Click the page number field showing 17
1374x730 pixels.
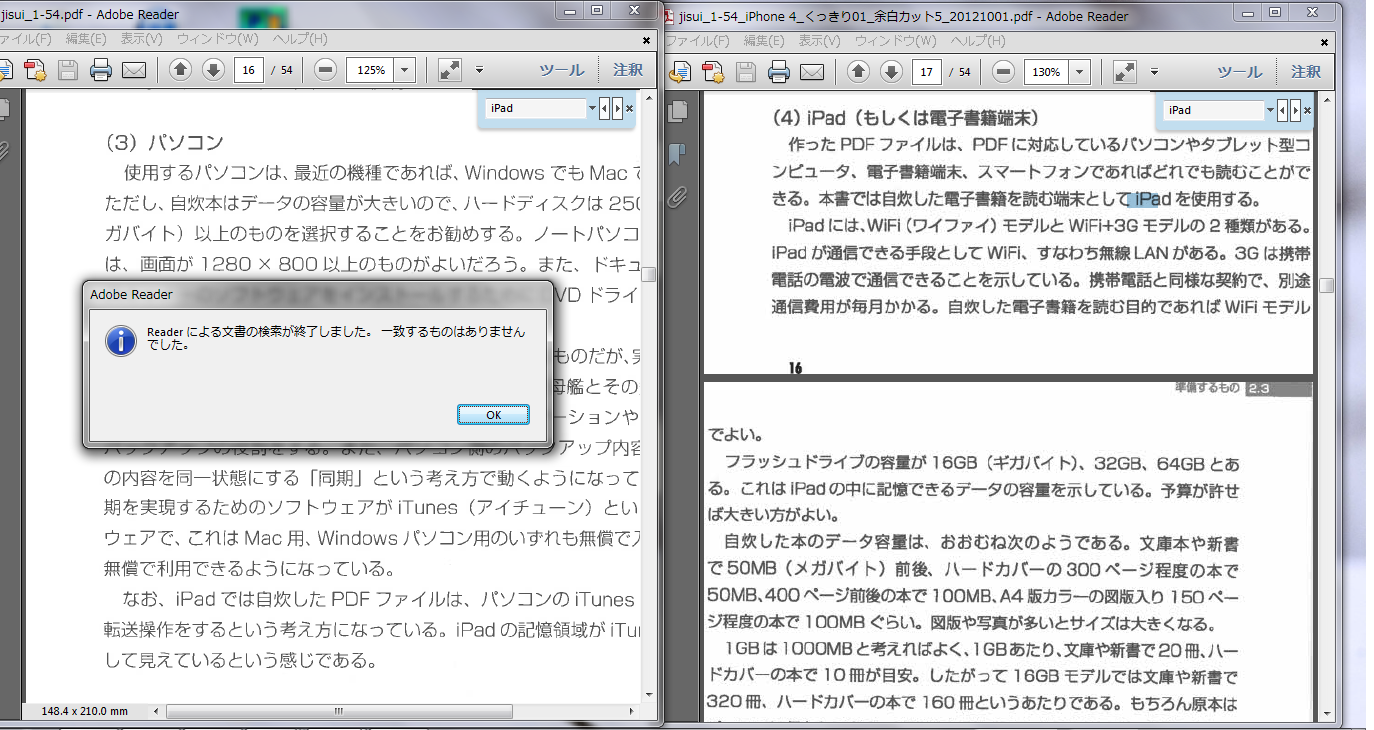click(927, 72)
